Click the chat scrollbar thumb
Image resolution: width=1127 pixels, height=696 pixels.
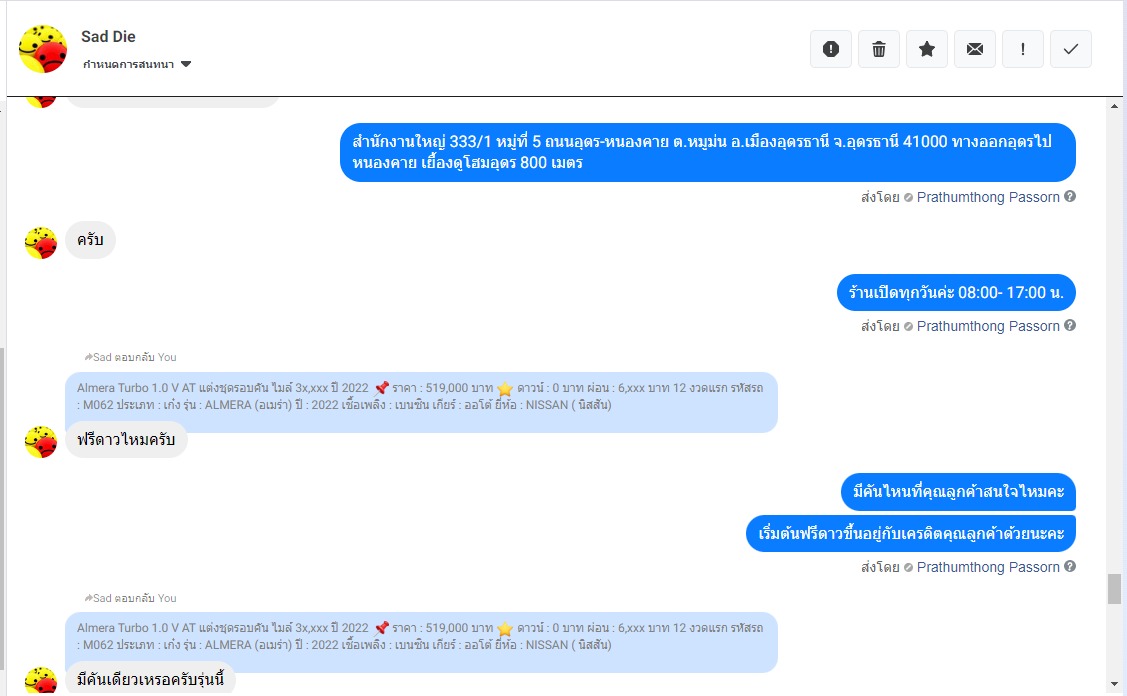tap(1114, 589)
